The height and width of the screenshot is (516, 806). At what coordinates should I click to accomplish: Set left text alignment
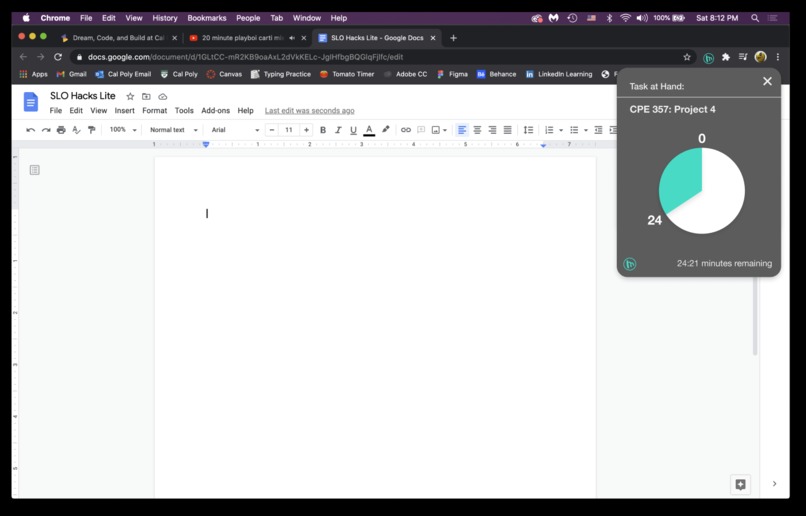tap(462, 130)
